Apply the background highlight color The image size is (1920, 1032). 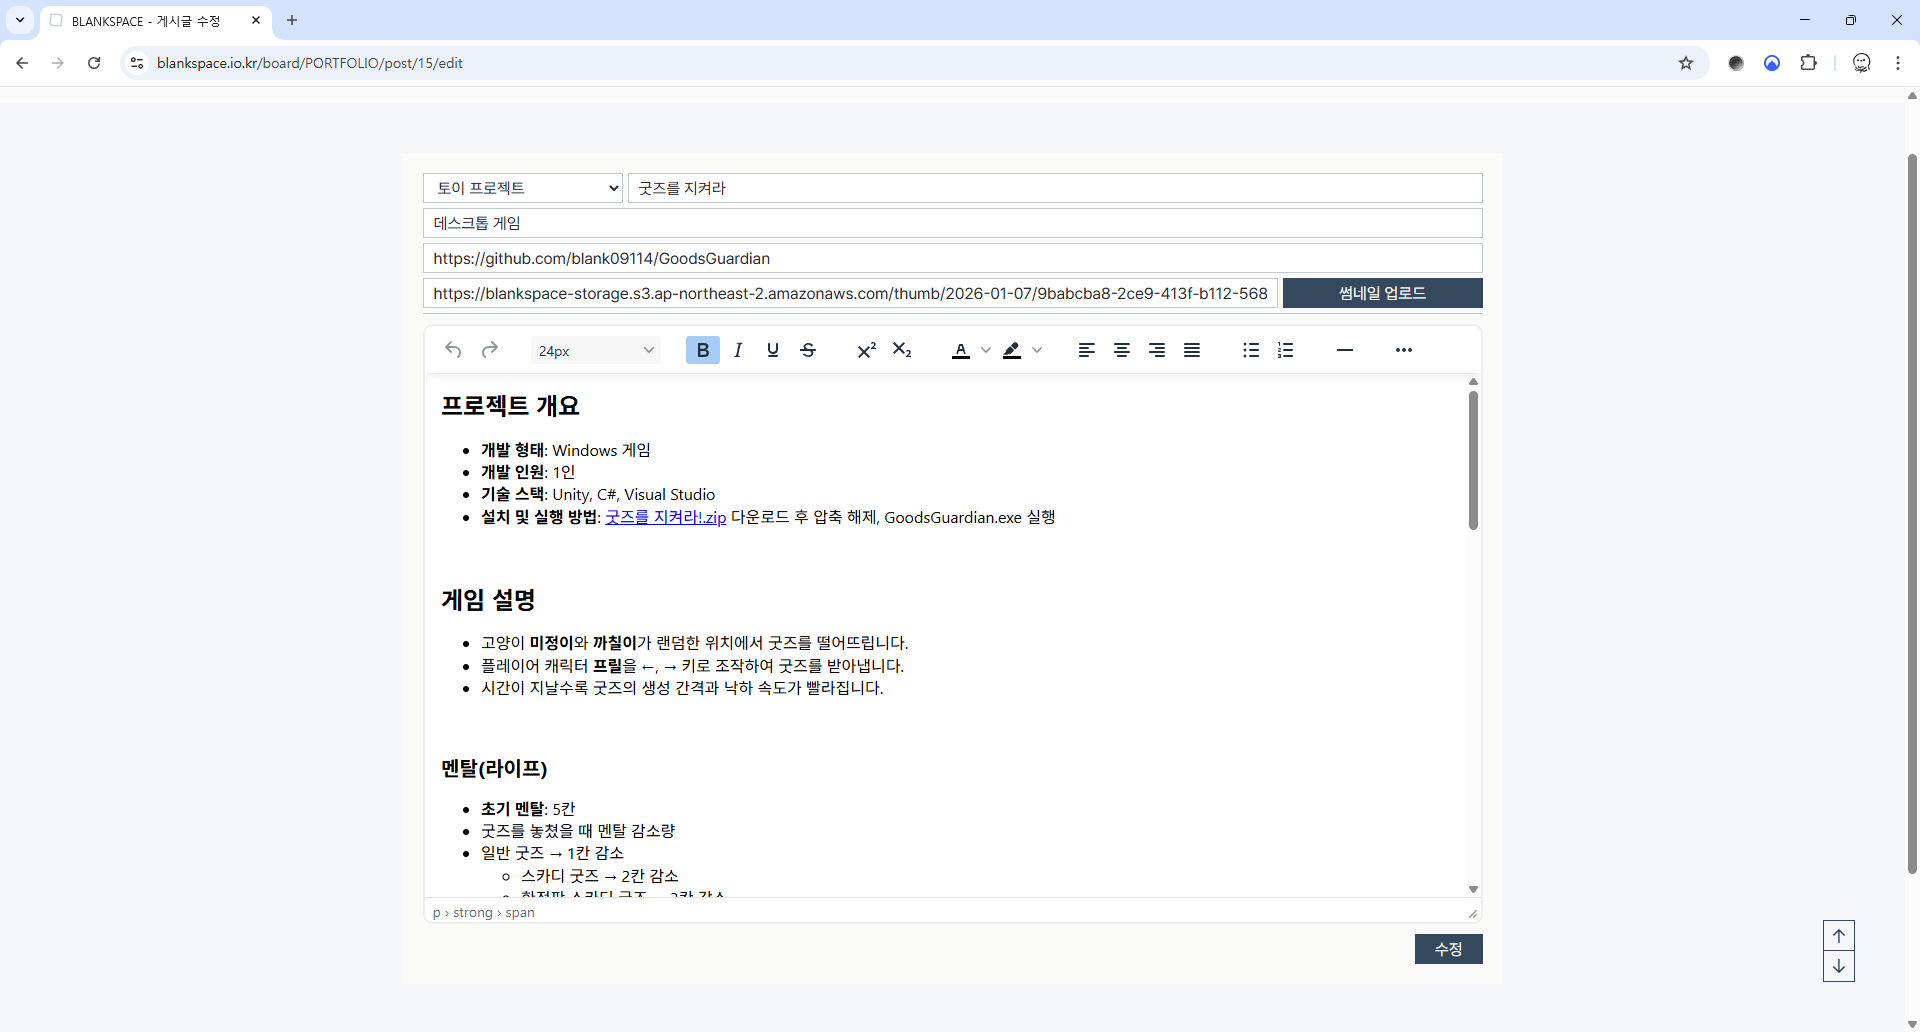pyautogui.click(x=1012, y=350)
